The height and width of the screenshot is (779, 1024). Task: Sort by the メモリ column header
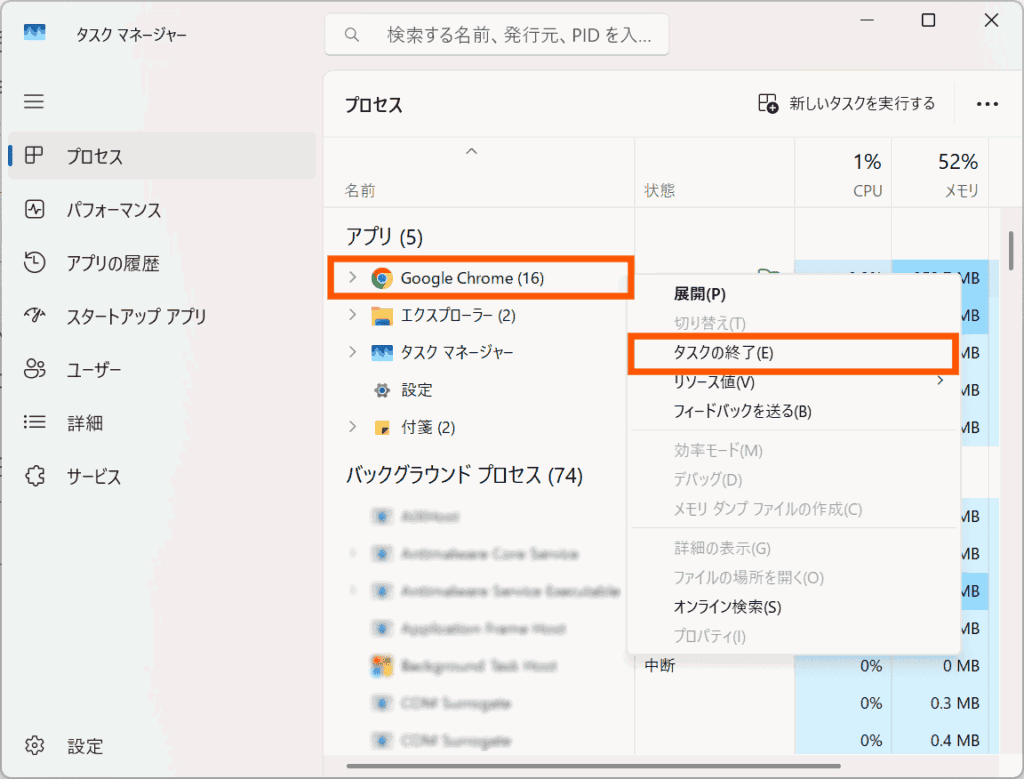pos(940,174)
